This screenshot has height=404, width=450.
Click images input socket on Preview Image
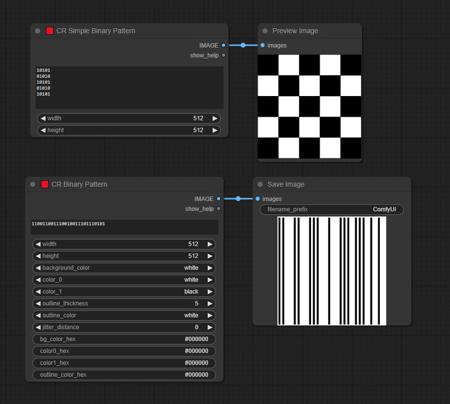pyautogui.click(x=263, y=45)
